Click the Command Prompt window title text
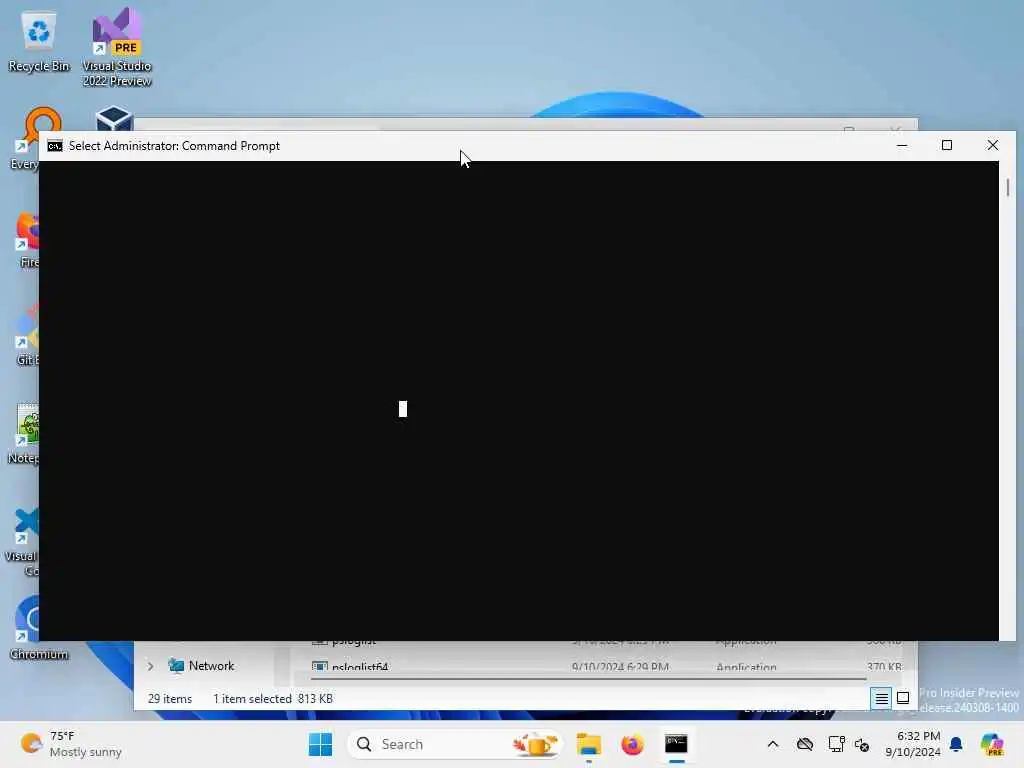Image resolution: width=1024 pixels, height=768 pixels. point(174,146)
